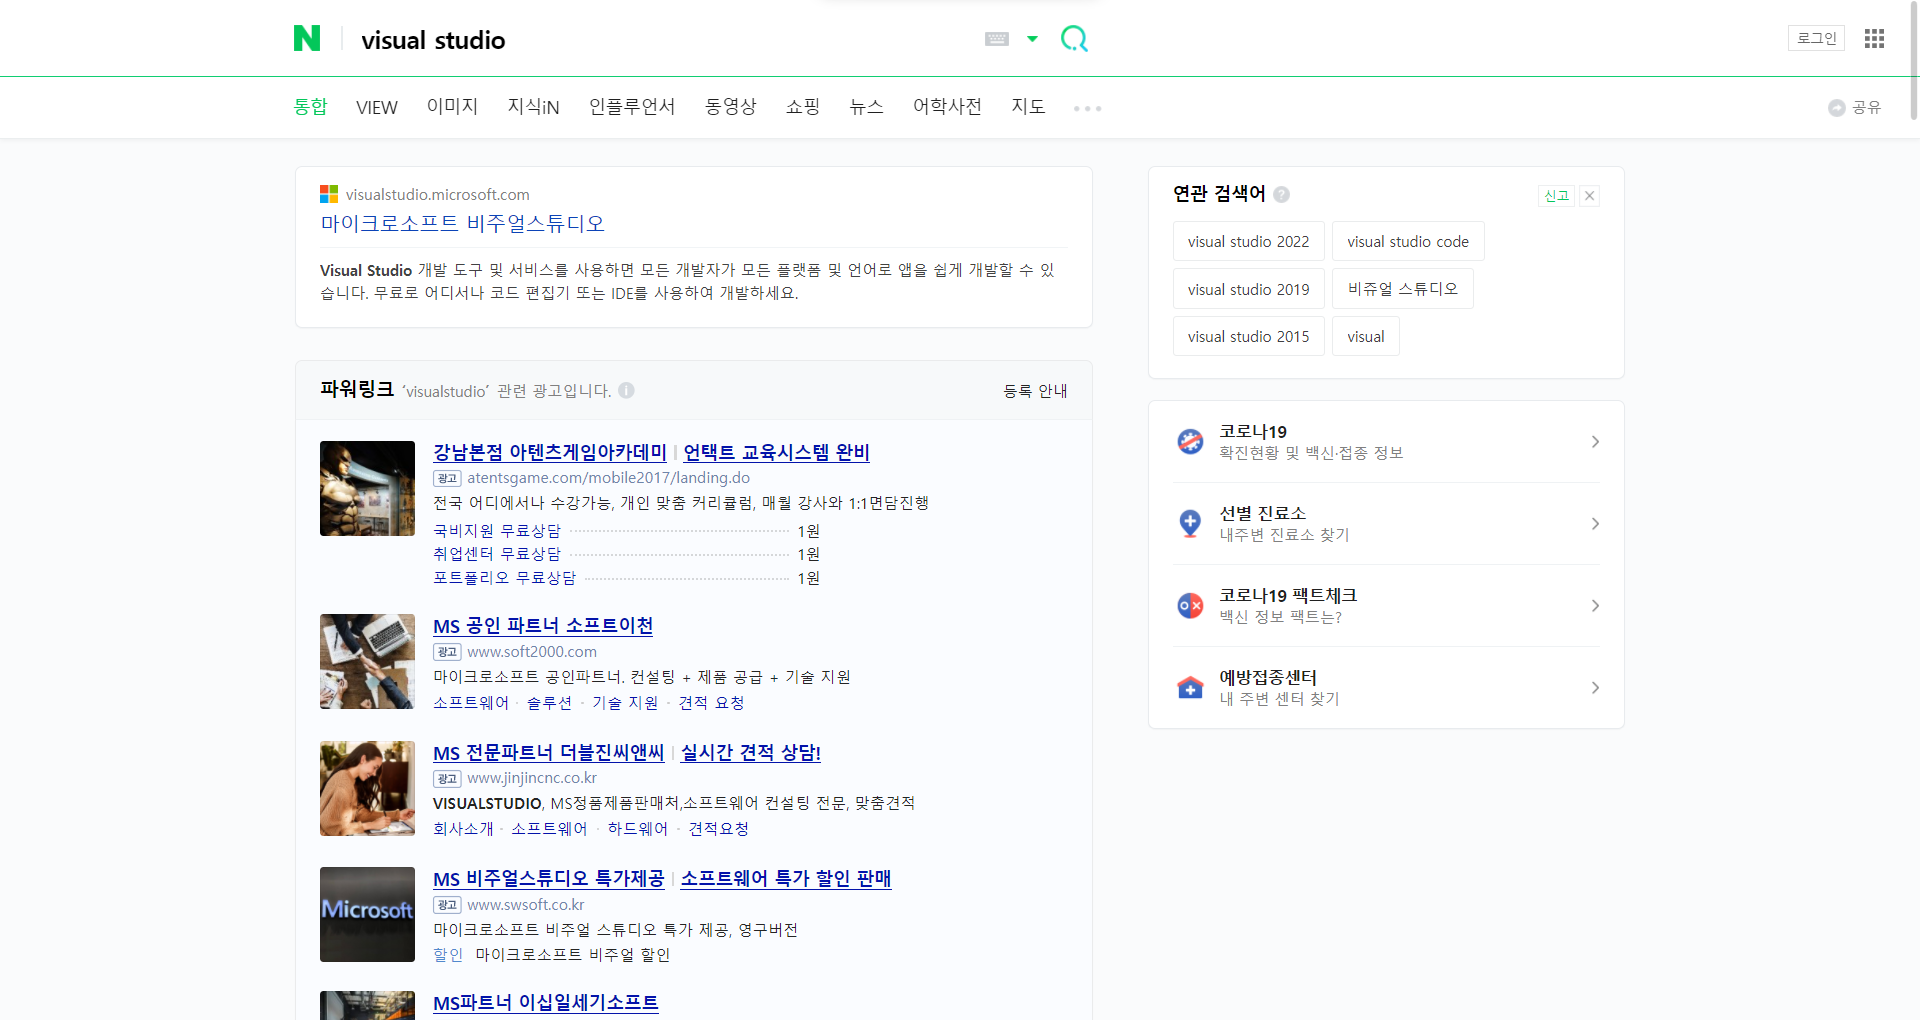Click the atentsgame.com ad URL
The image size is (1920, 1020).
click(608, 478)
